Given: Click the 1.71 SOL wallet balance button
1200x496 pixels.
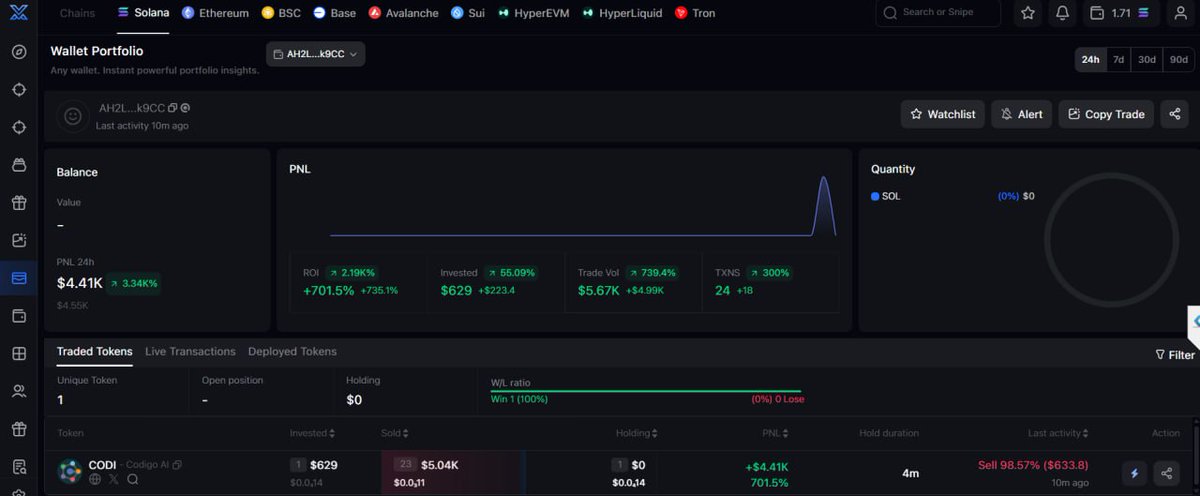Looking at the screenshot, I should coord(1121,13).
